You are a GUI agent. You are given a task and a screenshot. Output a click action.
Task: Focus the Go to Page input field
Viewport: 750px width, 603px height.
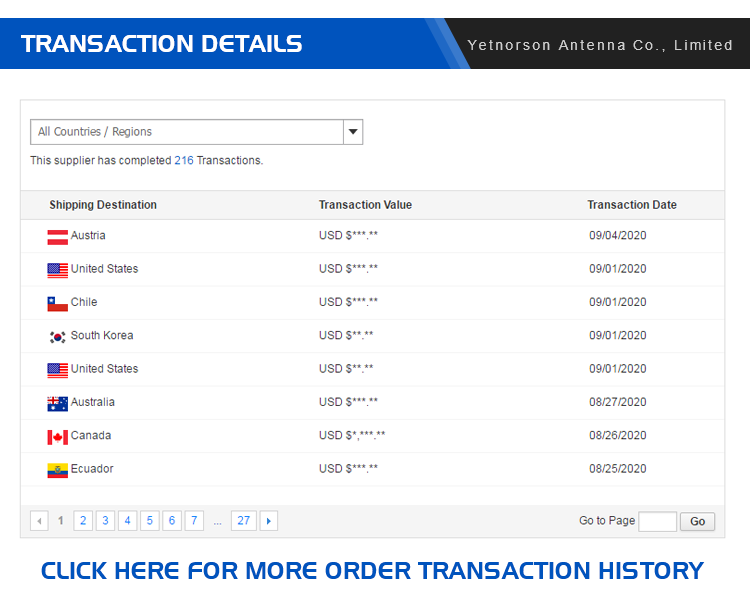(658, 522)
